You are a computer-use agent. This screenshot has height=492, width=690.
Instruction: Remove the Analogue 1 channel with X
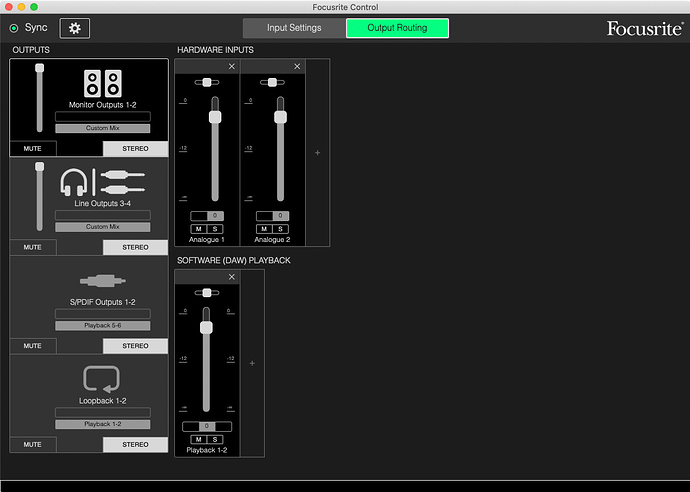coord(231,66)
